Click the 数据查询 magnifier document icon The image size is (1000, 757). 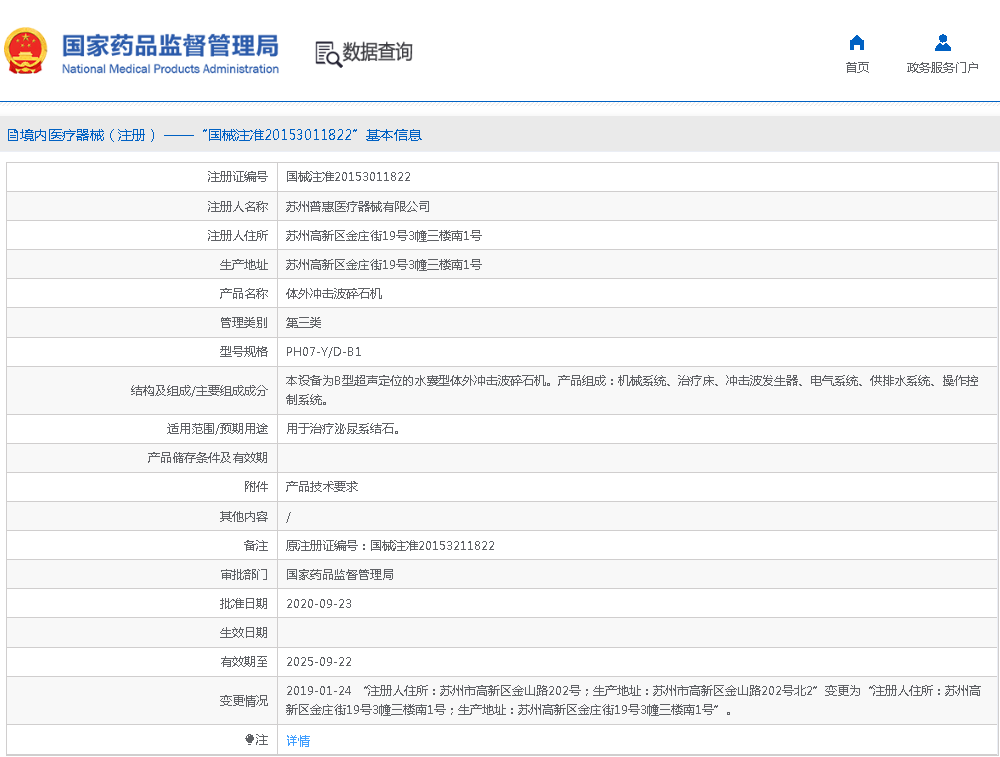tap(327, 53)
